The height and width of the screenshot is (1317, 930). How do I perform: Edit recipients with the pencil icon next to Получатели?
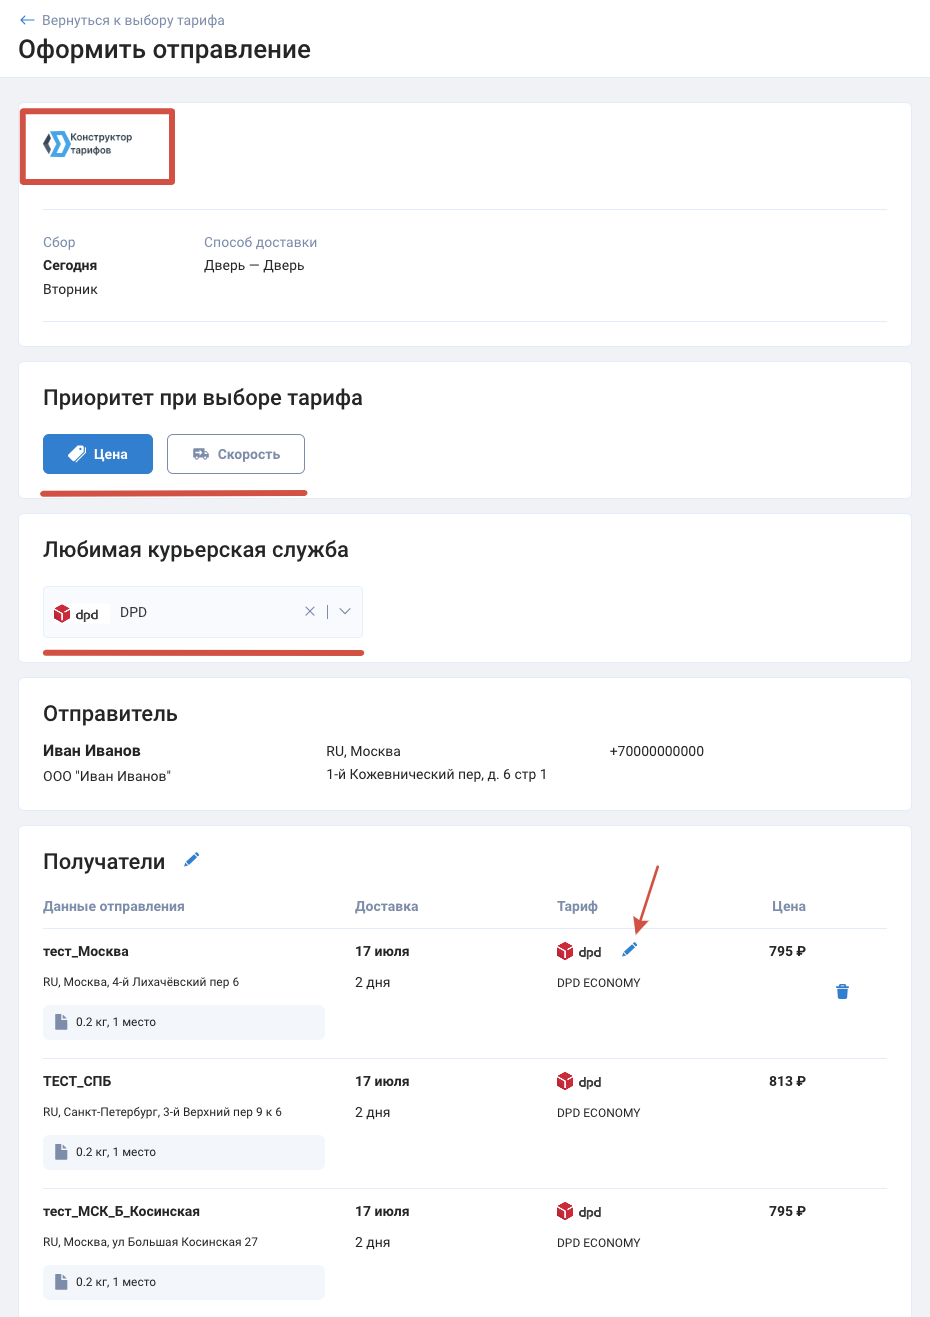click(192, 860)
